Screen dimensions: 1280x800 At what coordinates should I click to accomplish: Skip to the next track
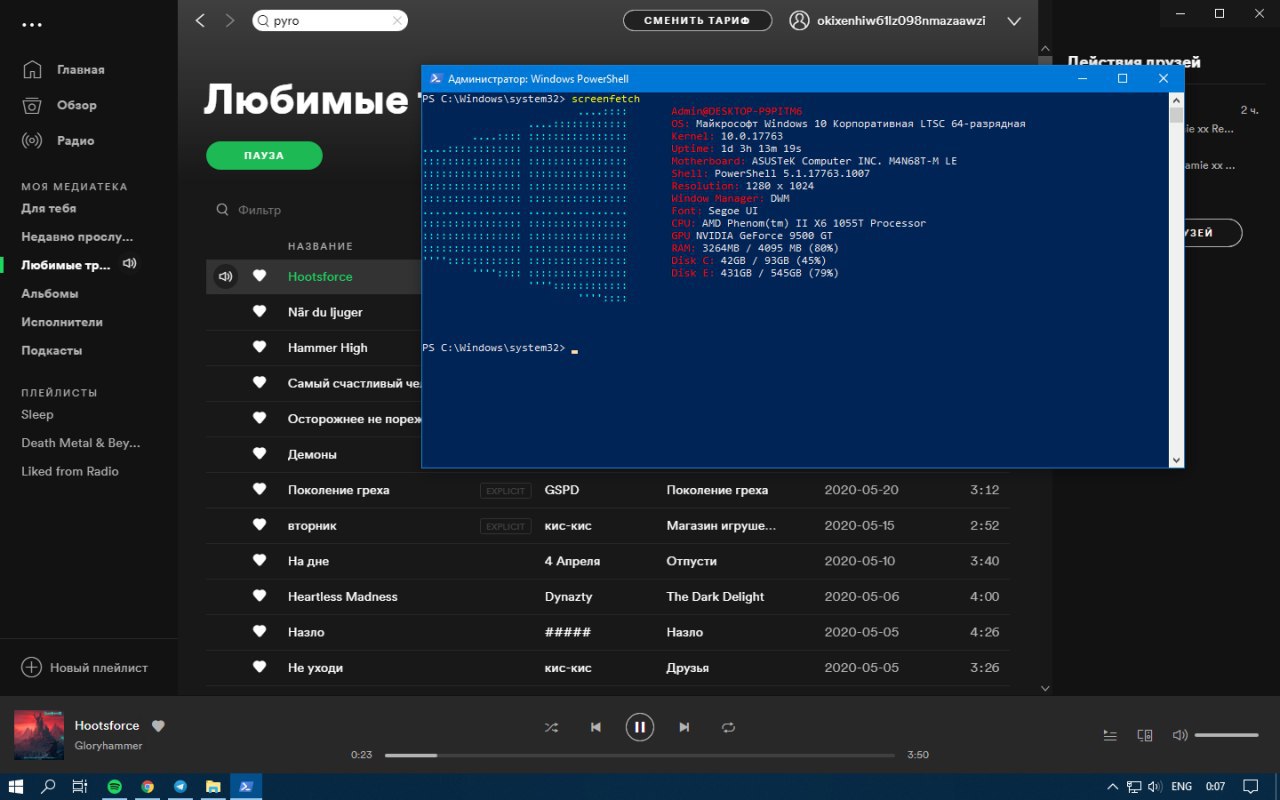click(x=684, y=727)
